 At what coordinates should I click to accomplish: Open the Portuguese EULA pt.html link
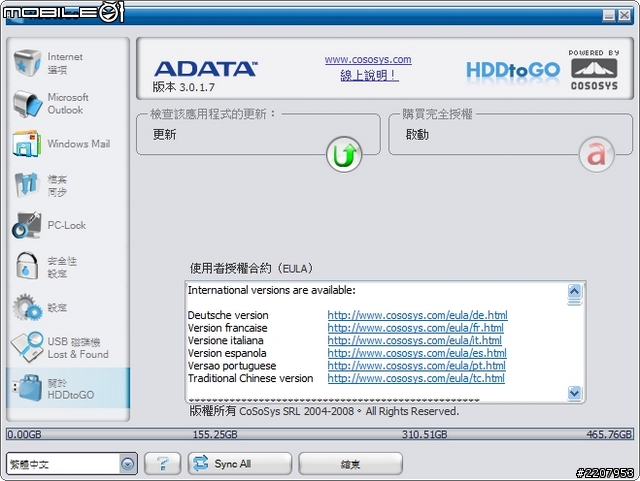tap(416, 366)
